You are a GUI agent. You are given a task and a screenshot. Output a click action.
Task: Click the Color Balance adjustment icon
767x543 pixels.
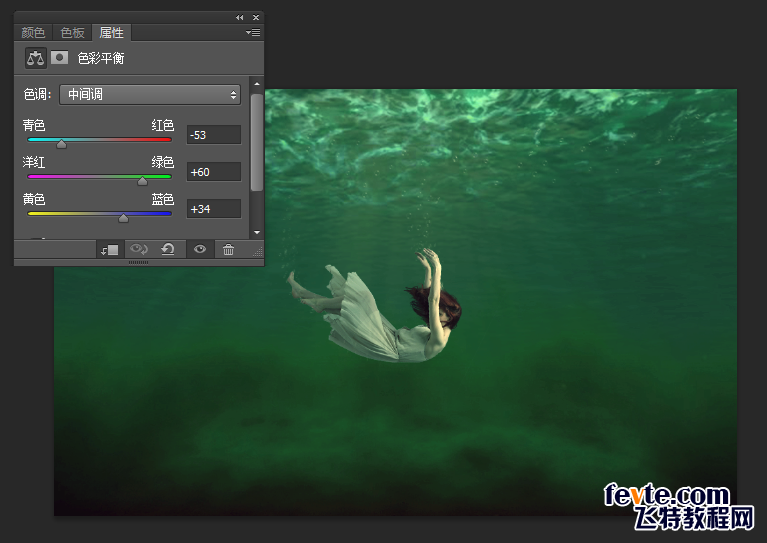[x=35, y=58]
